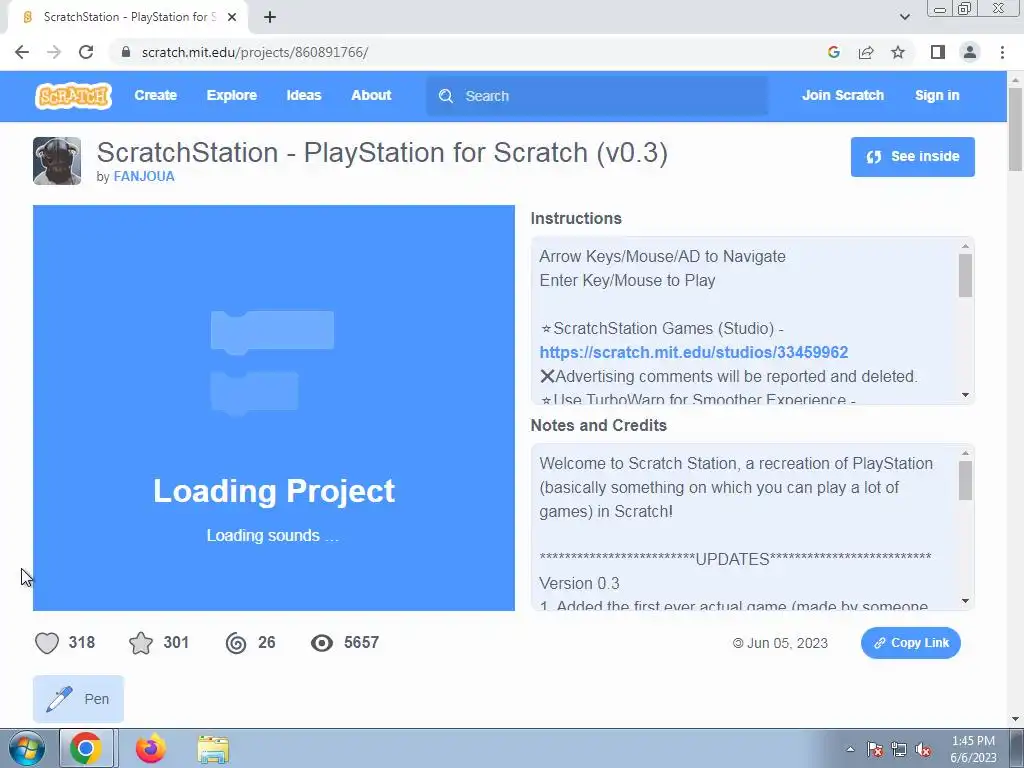Click the browser back arrow

22,52
